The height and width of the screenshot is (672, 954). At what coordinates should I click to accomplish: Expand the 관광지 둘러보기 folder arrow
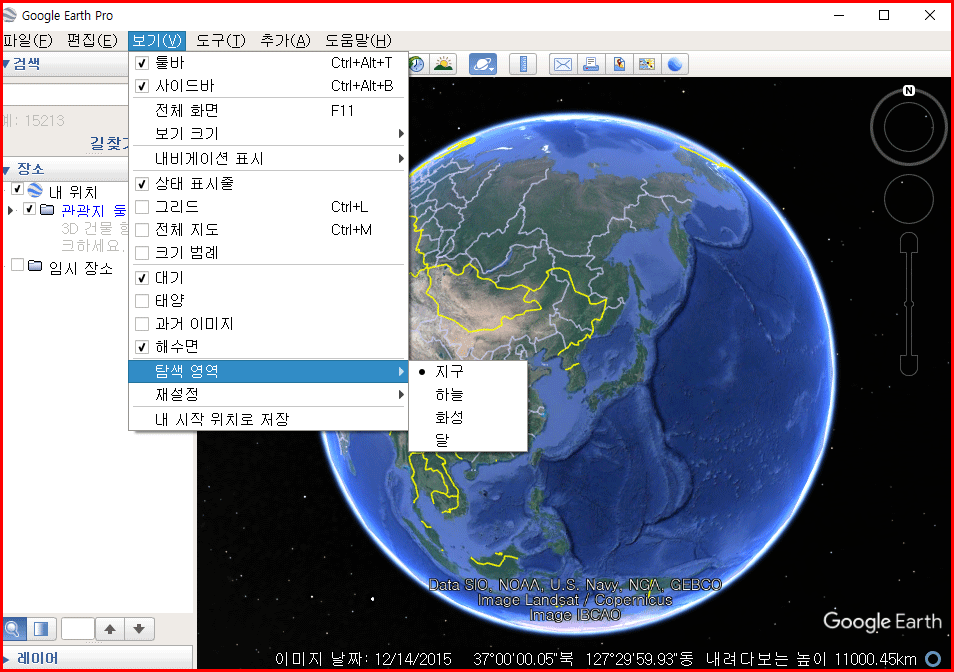coord(10,210)
